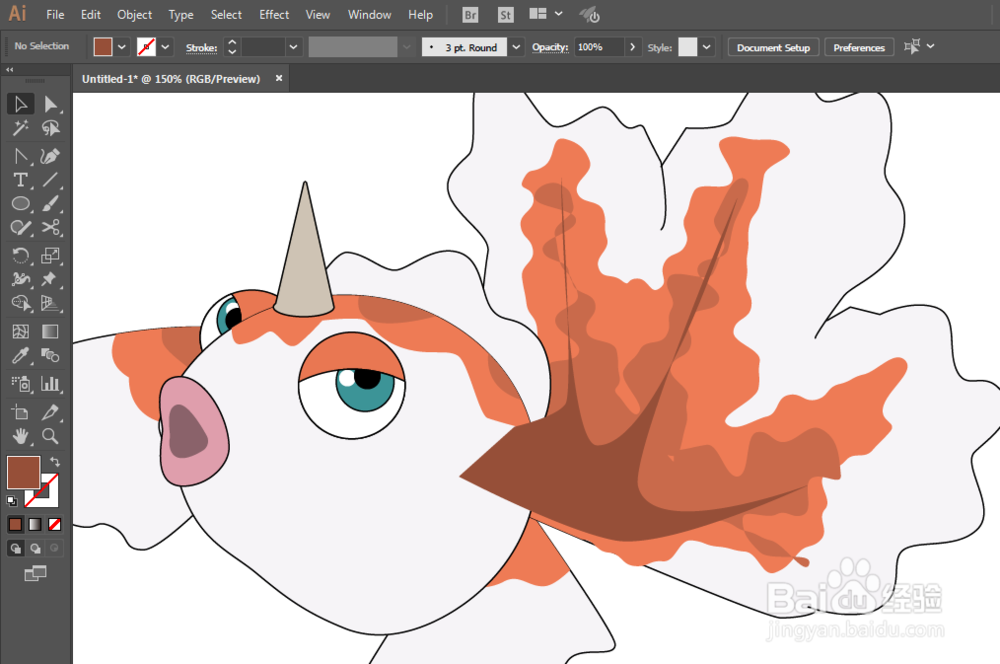Set paint mode to Gradient
Viewport: 1000px width, 664px height.
click(35, 524)
